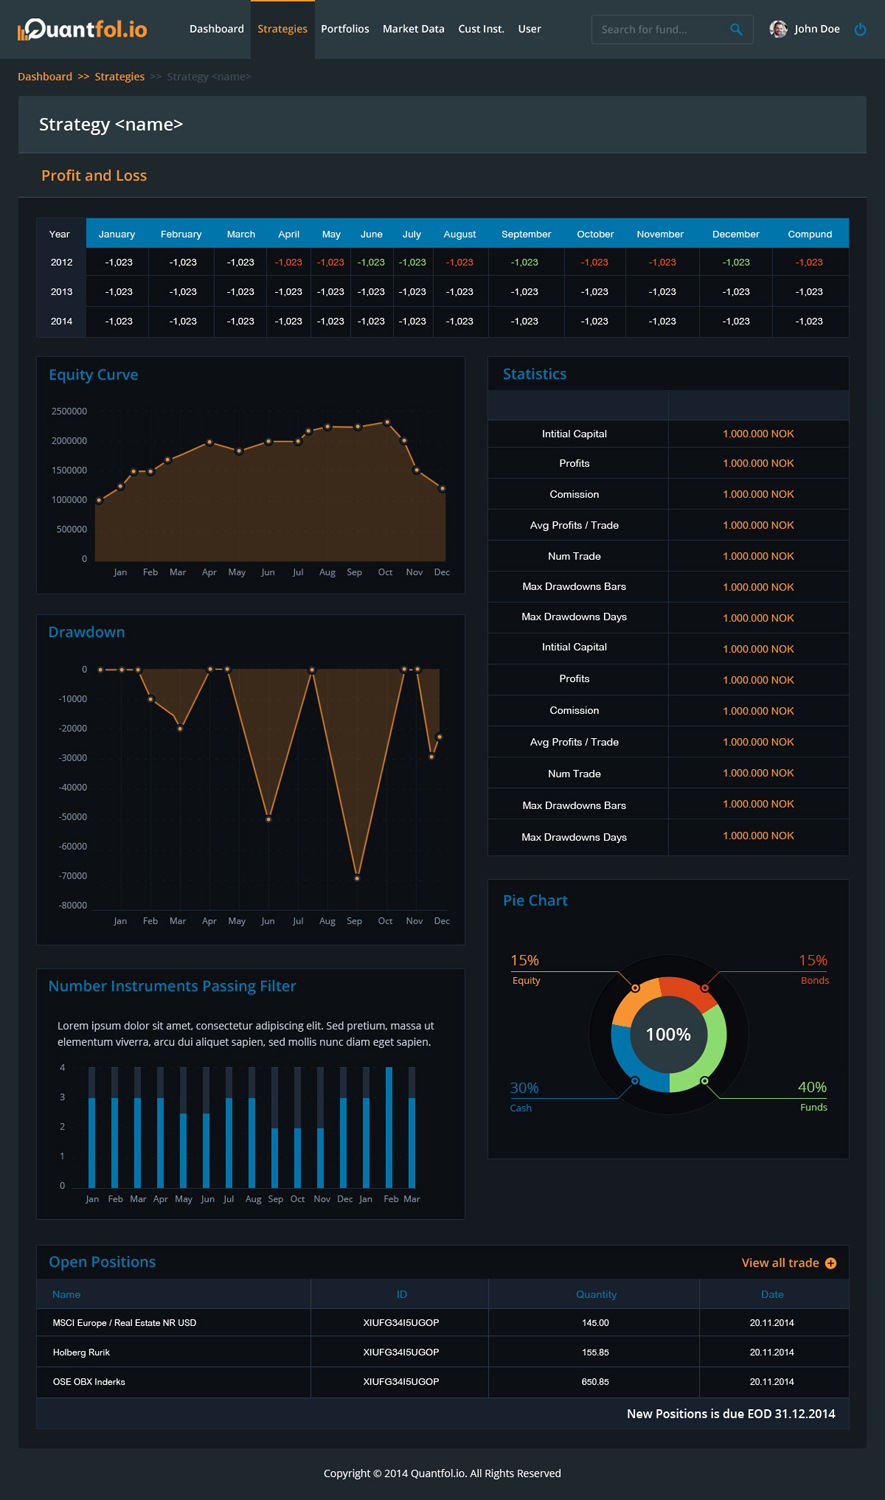Click John Doe's avatar picture
This screenshot has height=1500, width=885.
(778, 29)
